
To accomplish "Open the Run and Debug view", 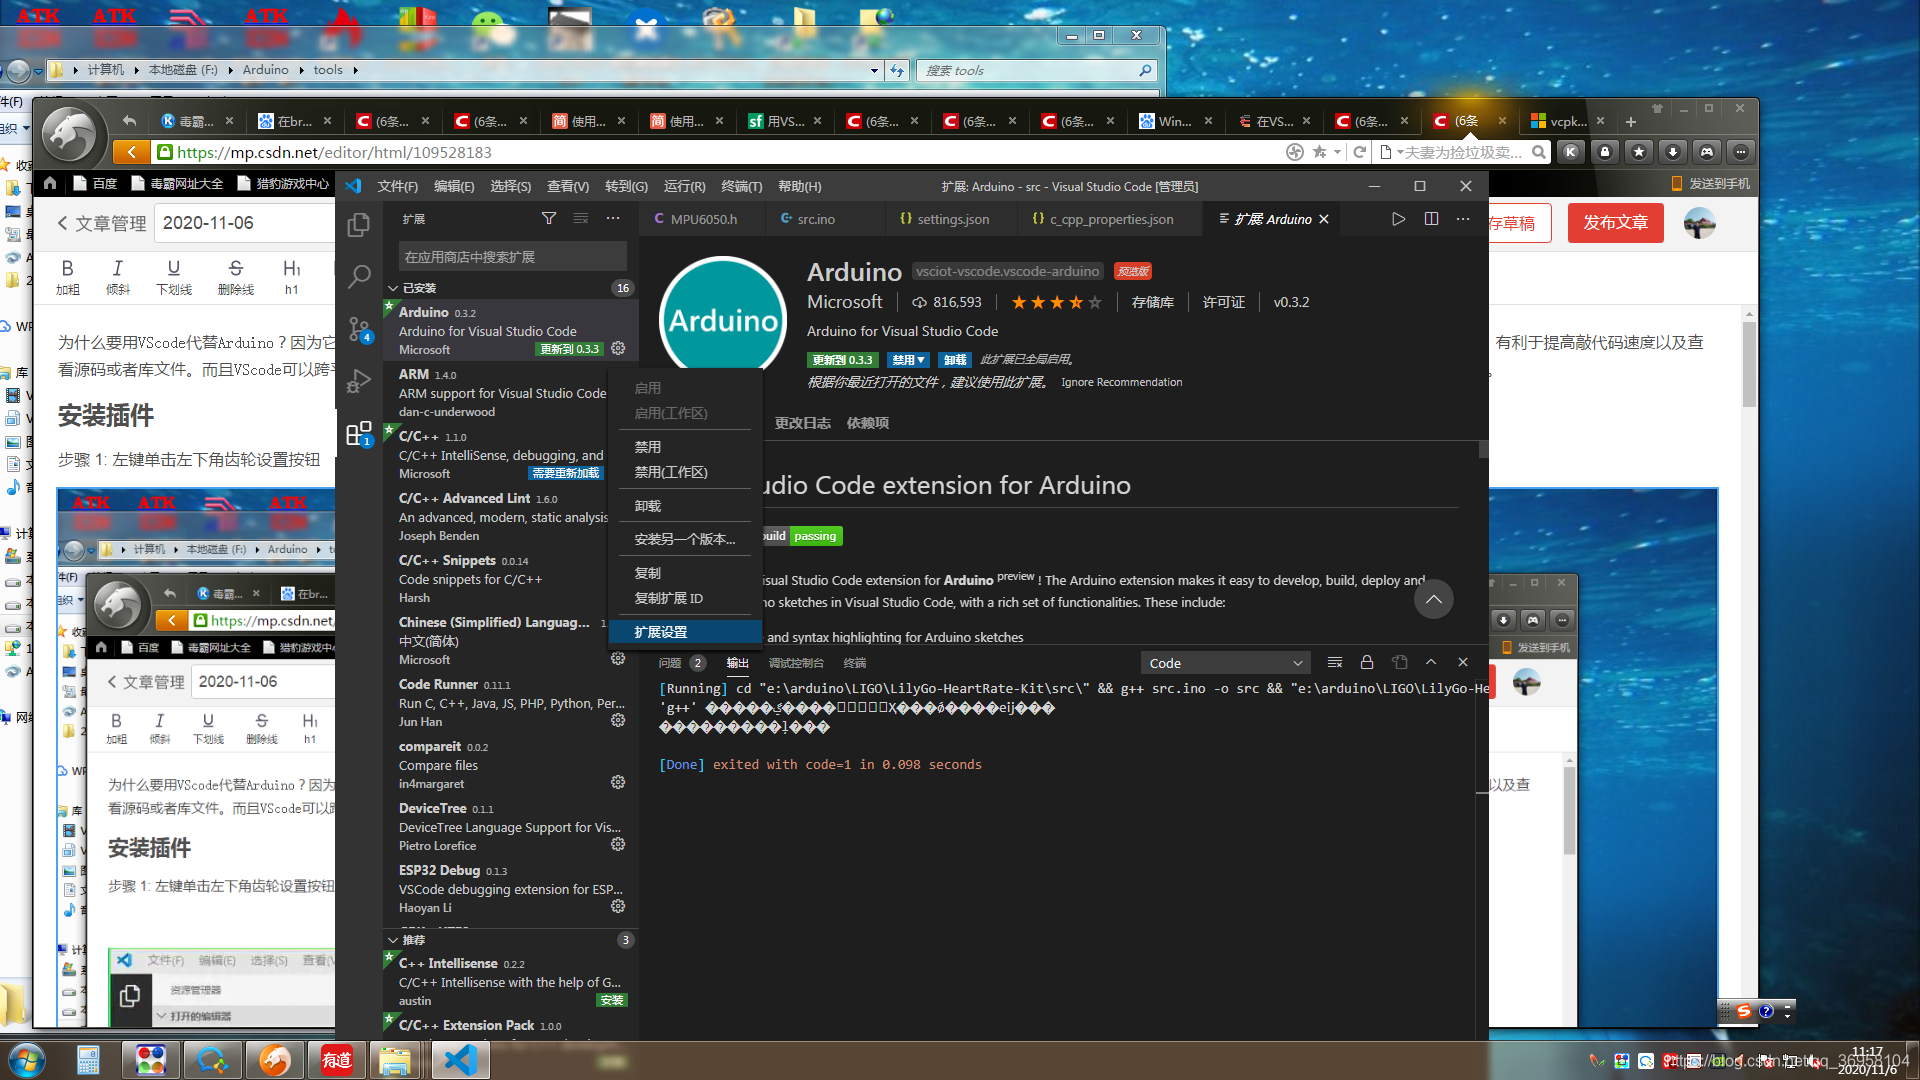I will pyautogui.click(x=359, y=381).
